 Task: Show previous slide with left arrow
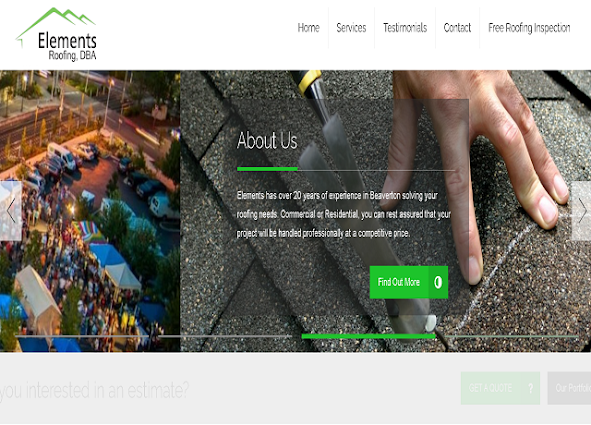pyautogui.click(x=11, y=211)
